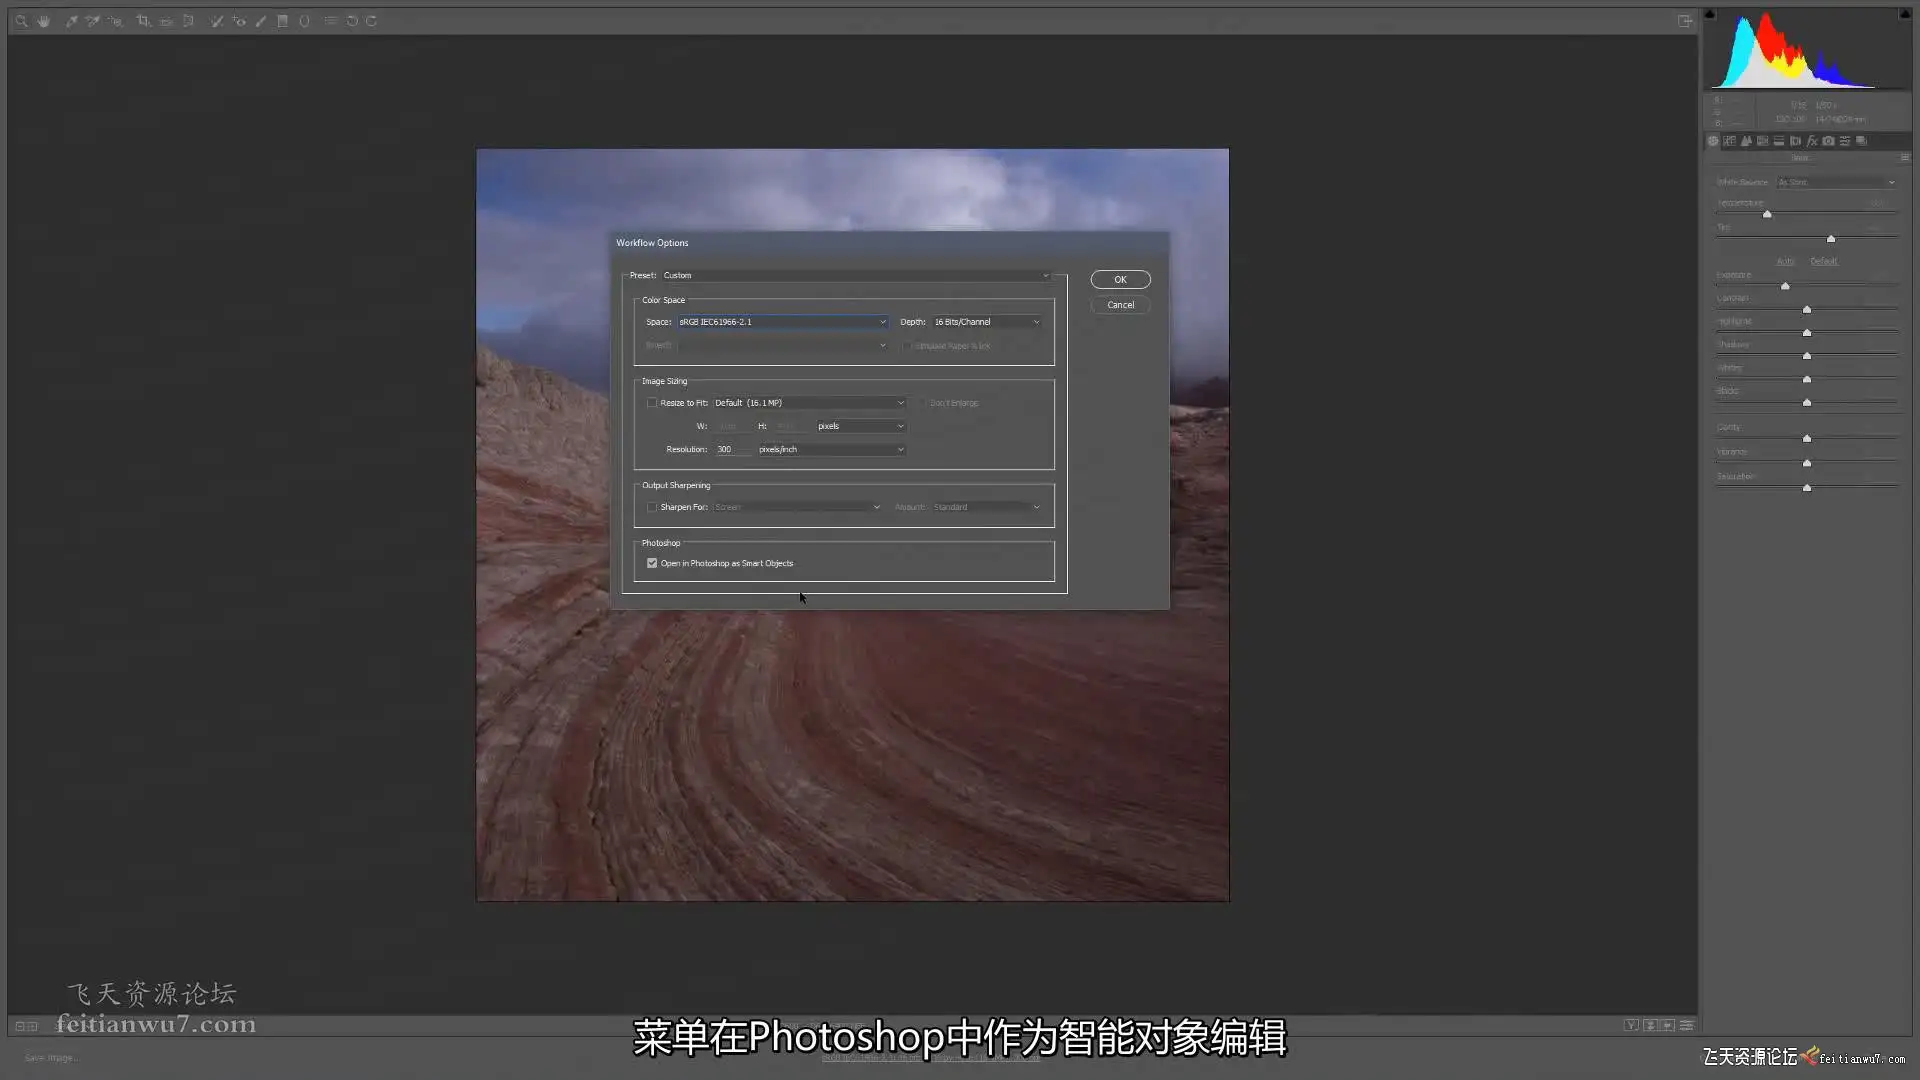1920x1080 pixels.
Task: Select the Graduated Filter tool
Action: tap(282, 21)
